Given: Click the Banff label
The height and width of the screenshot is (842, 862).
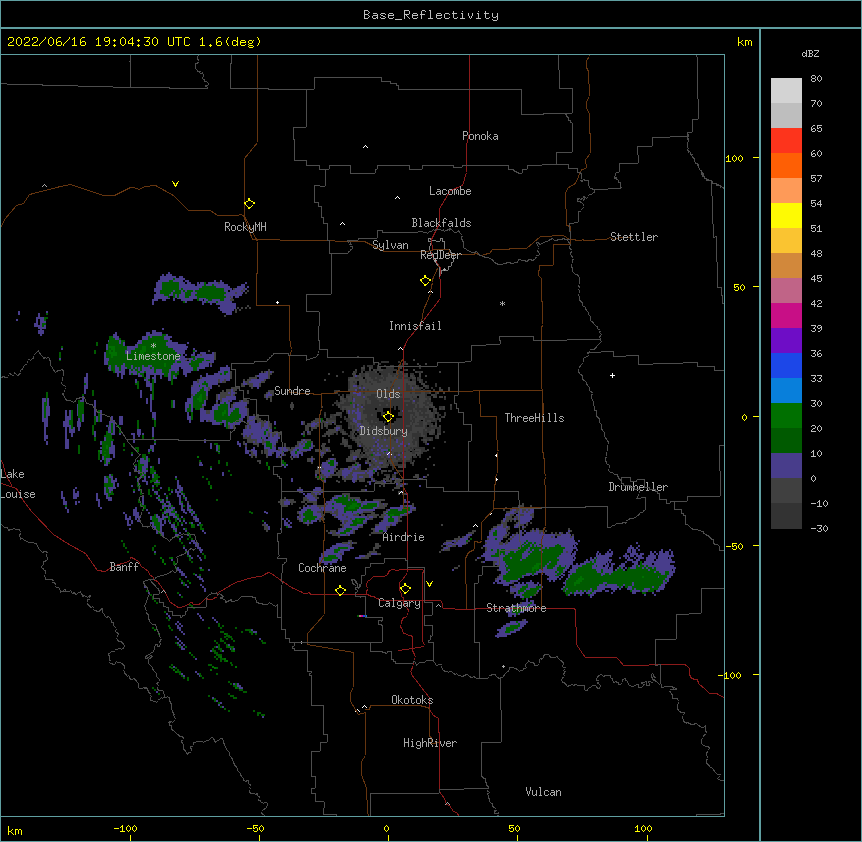Looking at the screenshot, I should tap(124, 567).
